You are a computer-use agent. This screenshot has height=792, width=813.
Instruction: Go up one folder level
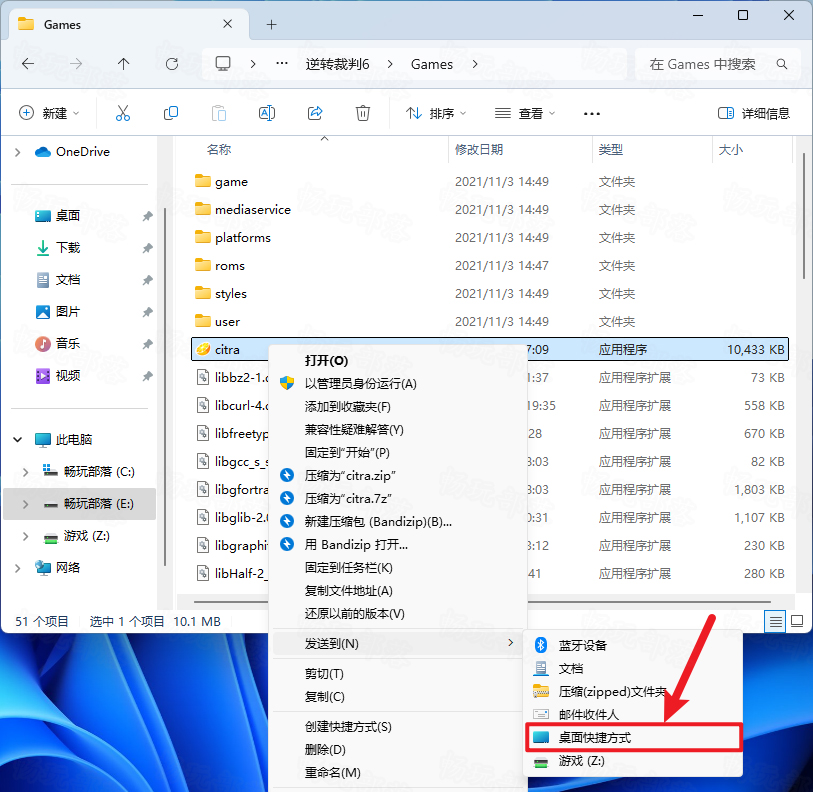click(x=123, y=64)
